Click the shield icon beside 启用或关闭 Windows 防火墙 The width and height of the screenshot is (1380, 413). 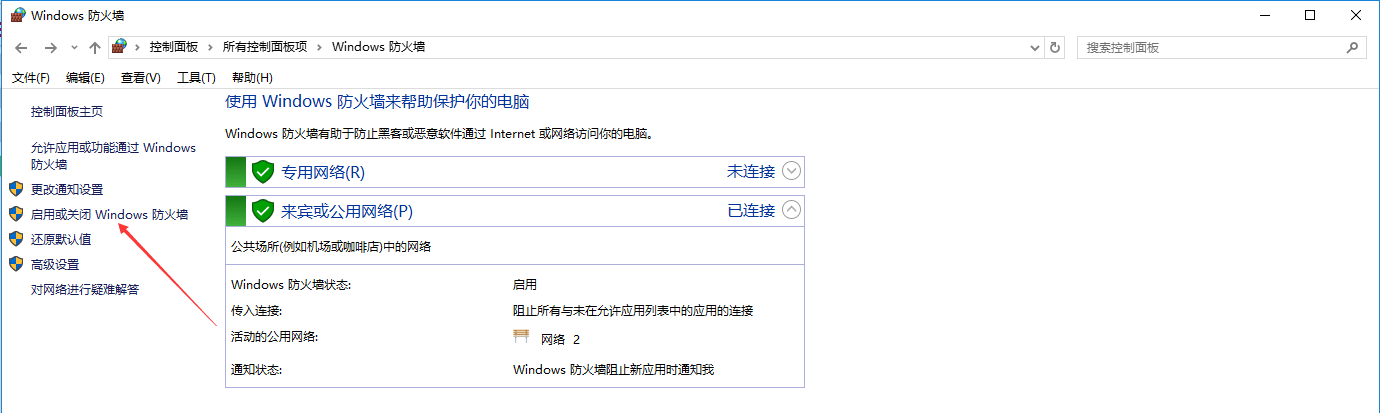tap(15, 214)
